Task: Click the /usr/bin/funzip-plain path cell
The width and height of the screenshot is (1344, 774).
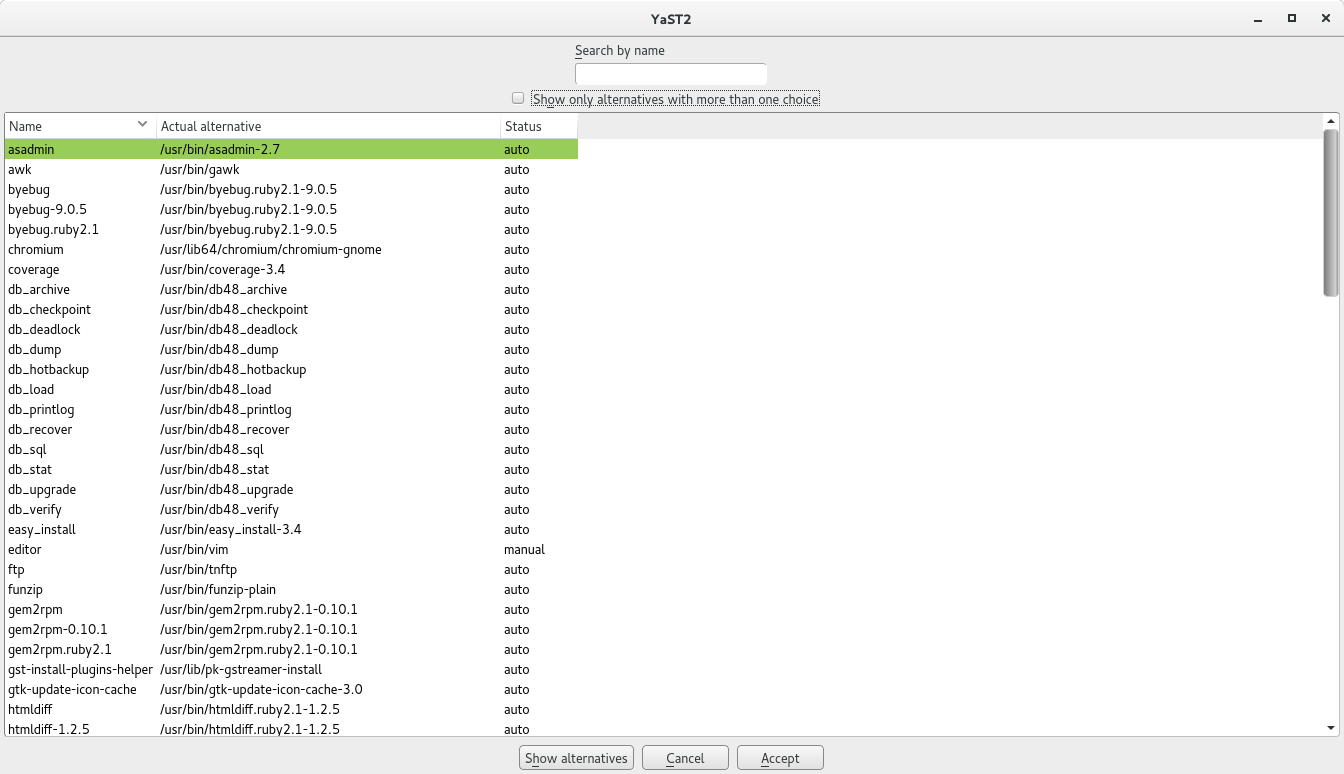Action: (x=218, y=589)
